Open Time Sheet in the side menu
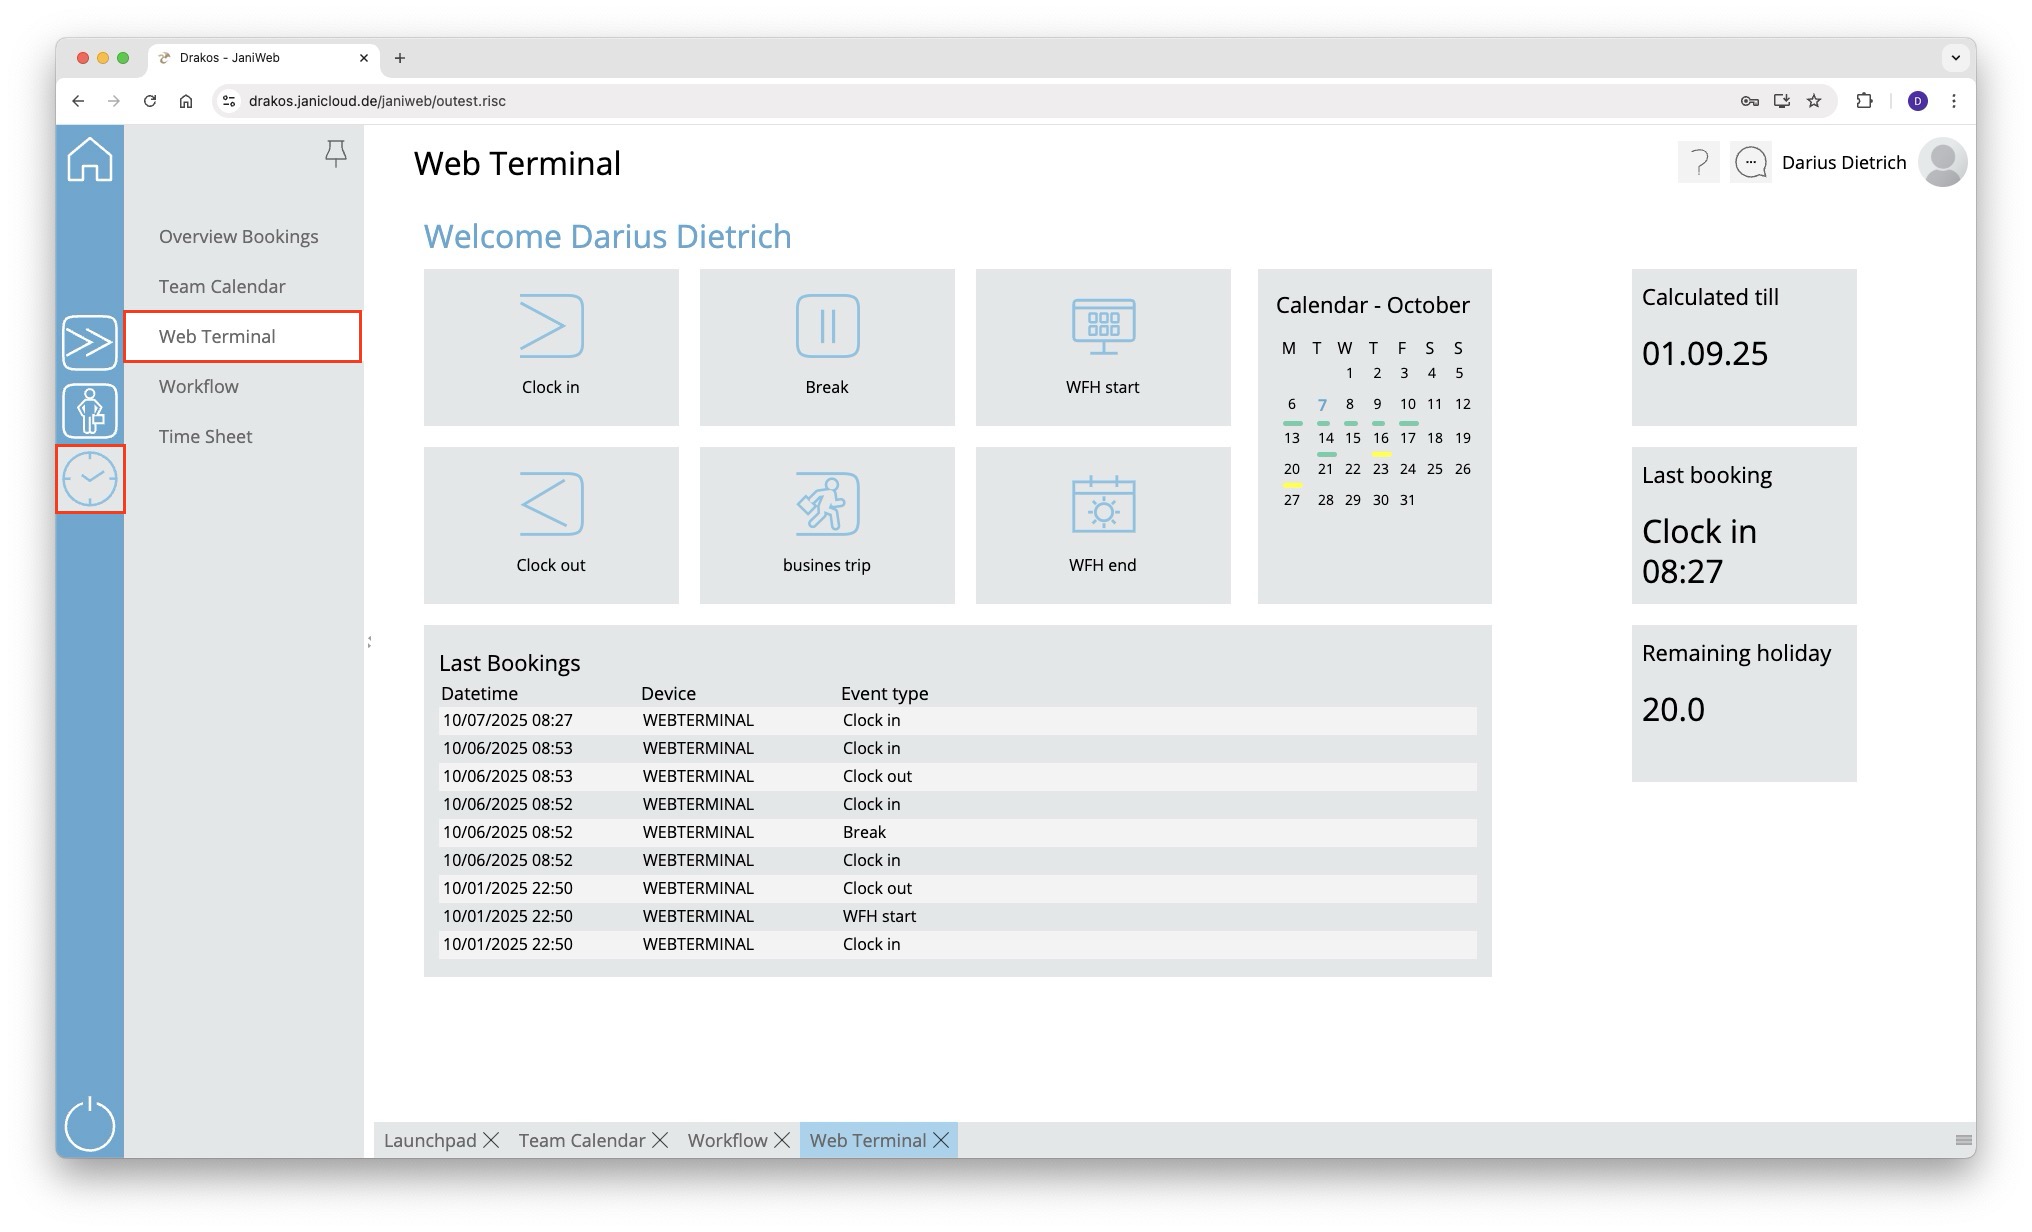 point(205,436)
